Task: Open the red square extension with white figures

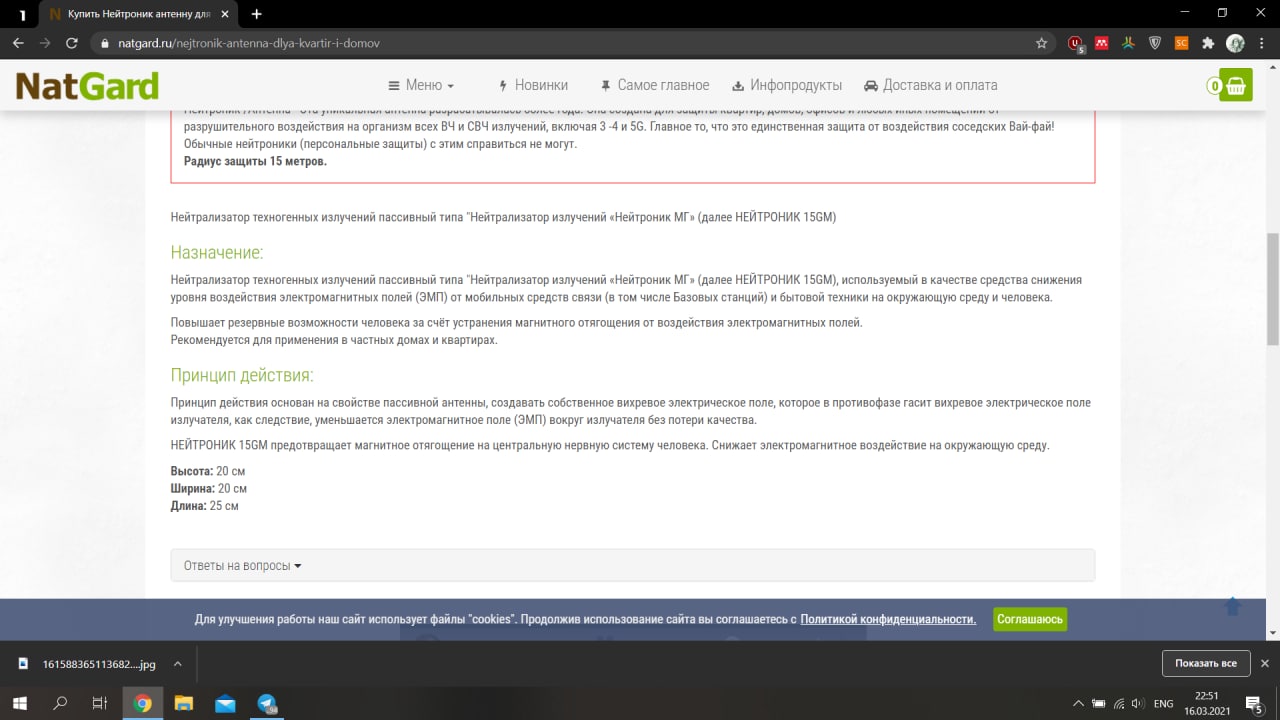Action: 1102,43
